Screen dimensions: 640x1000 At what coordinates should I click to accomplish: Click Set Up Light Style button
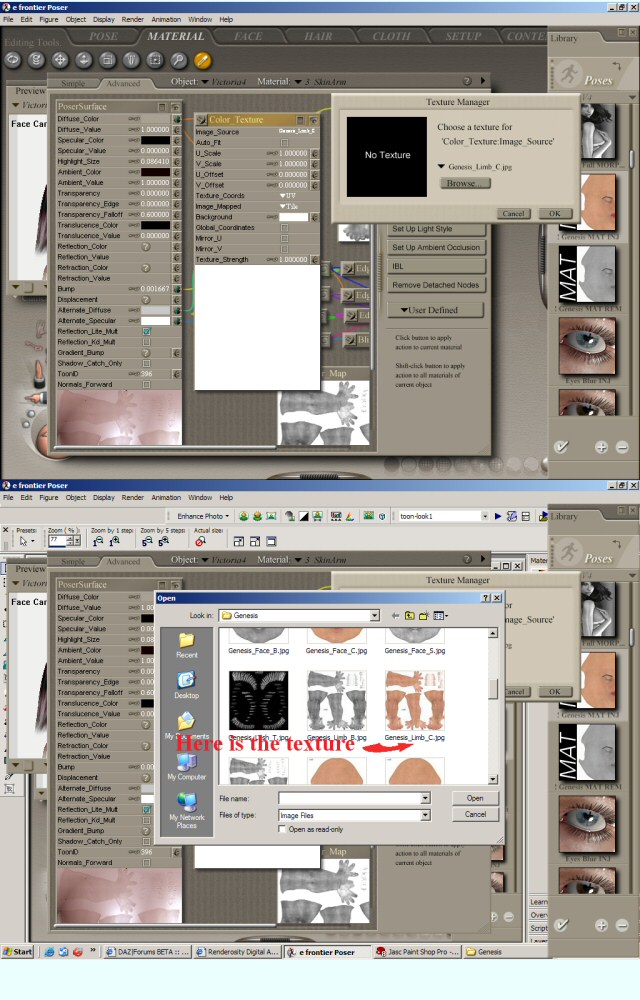point(437,229)
